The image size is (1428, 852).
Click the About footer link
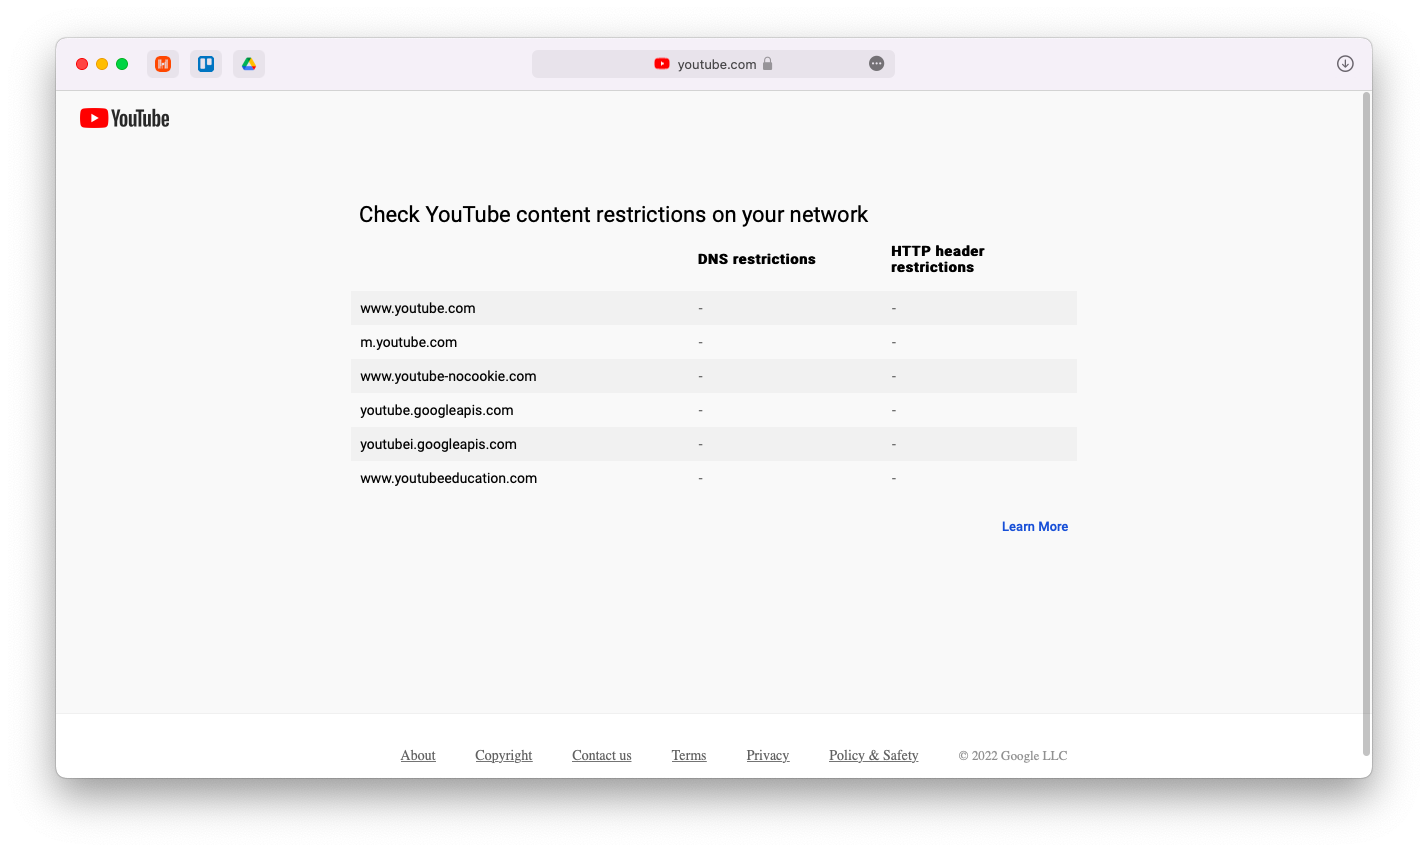click(x=417, y=755)
